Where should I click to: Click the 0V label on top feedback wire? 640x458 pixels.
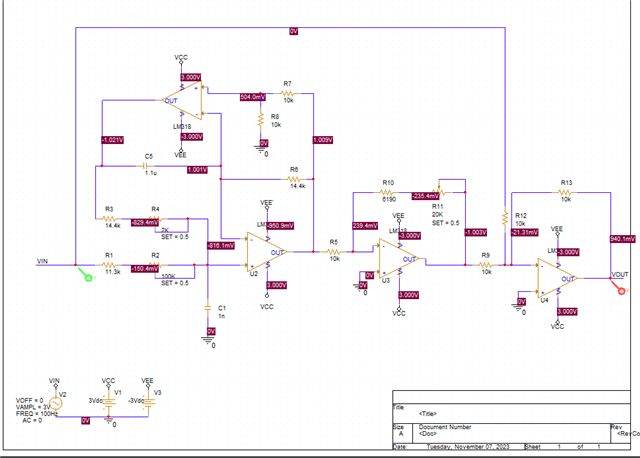tap(293, 31)
